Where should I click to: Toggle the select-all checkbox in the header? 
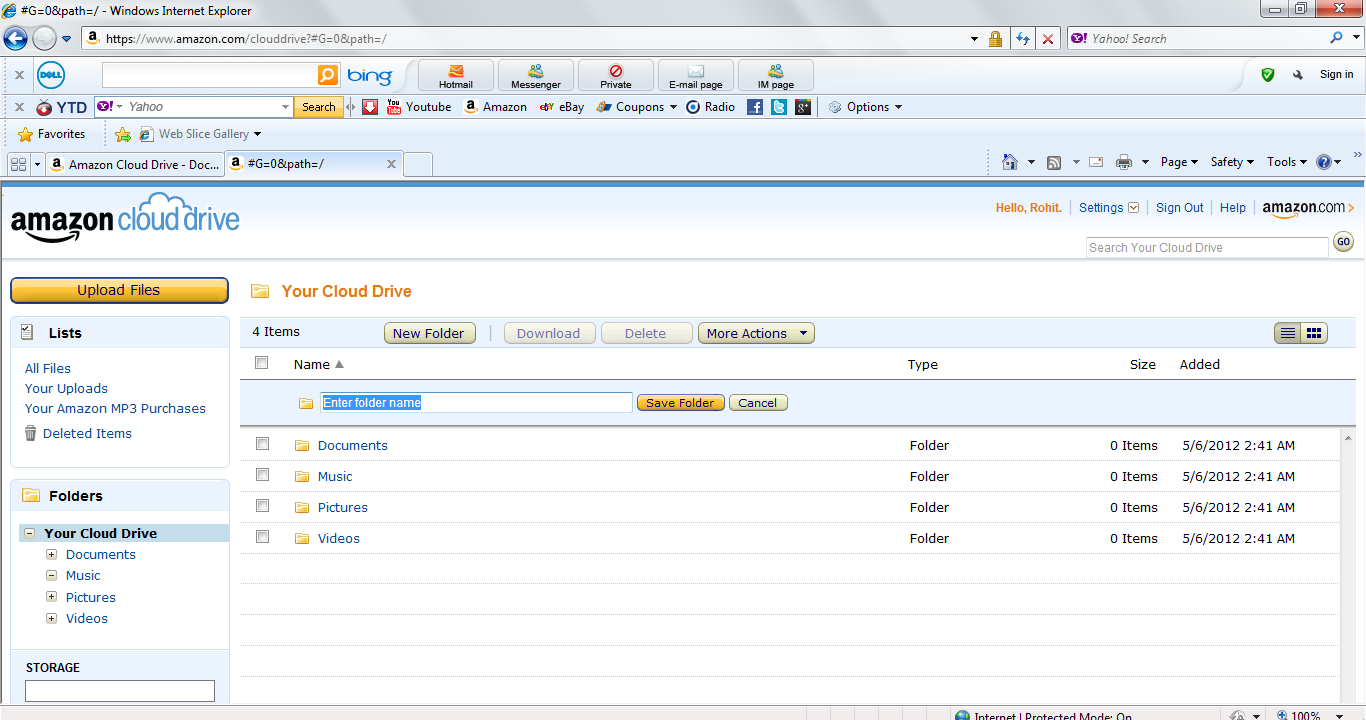(262, 363)
